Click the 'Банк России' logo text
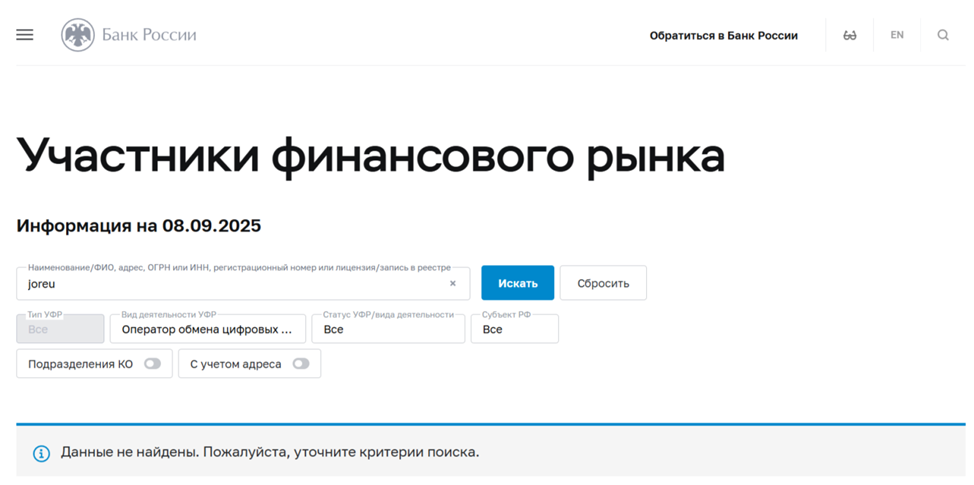The image size is (974, 485). click(149, 35)
